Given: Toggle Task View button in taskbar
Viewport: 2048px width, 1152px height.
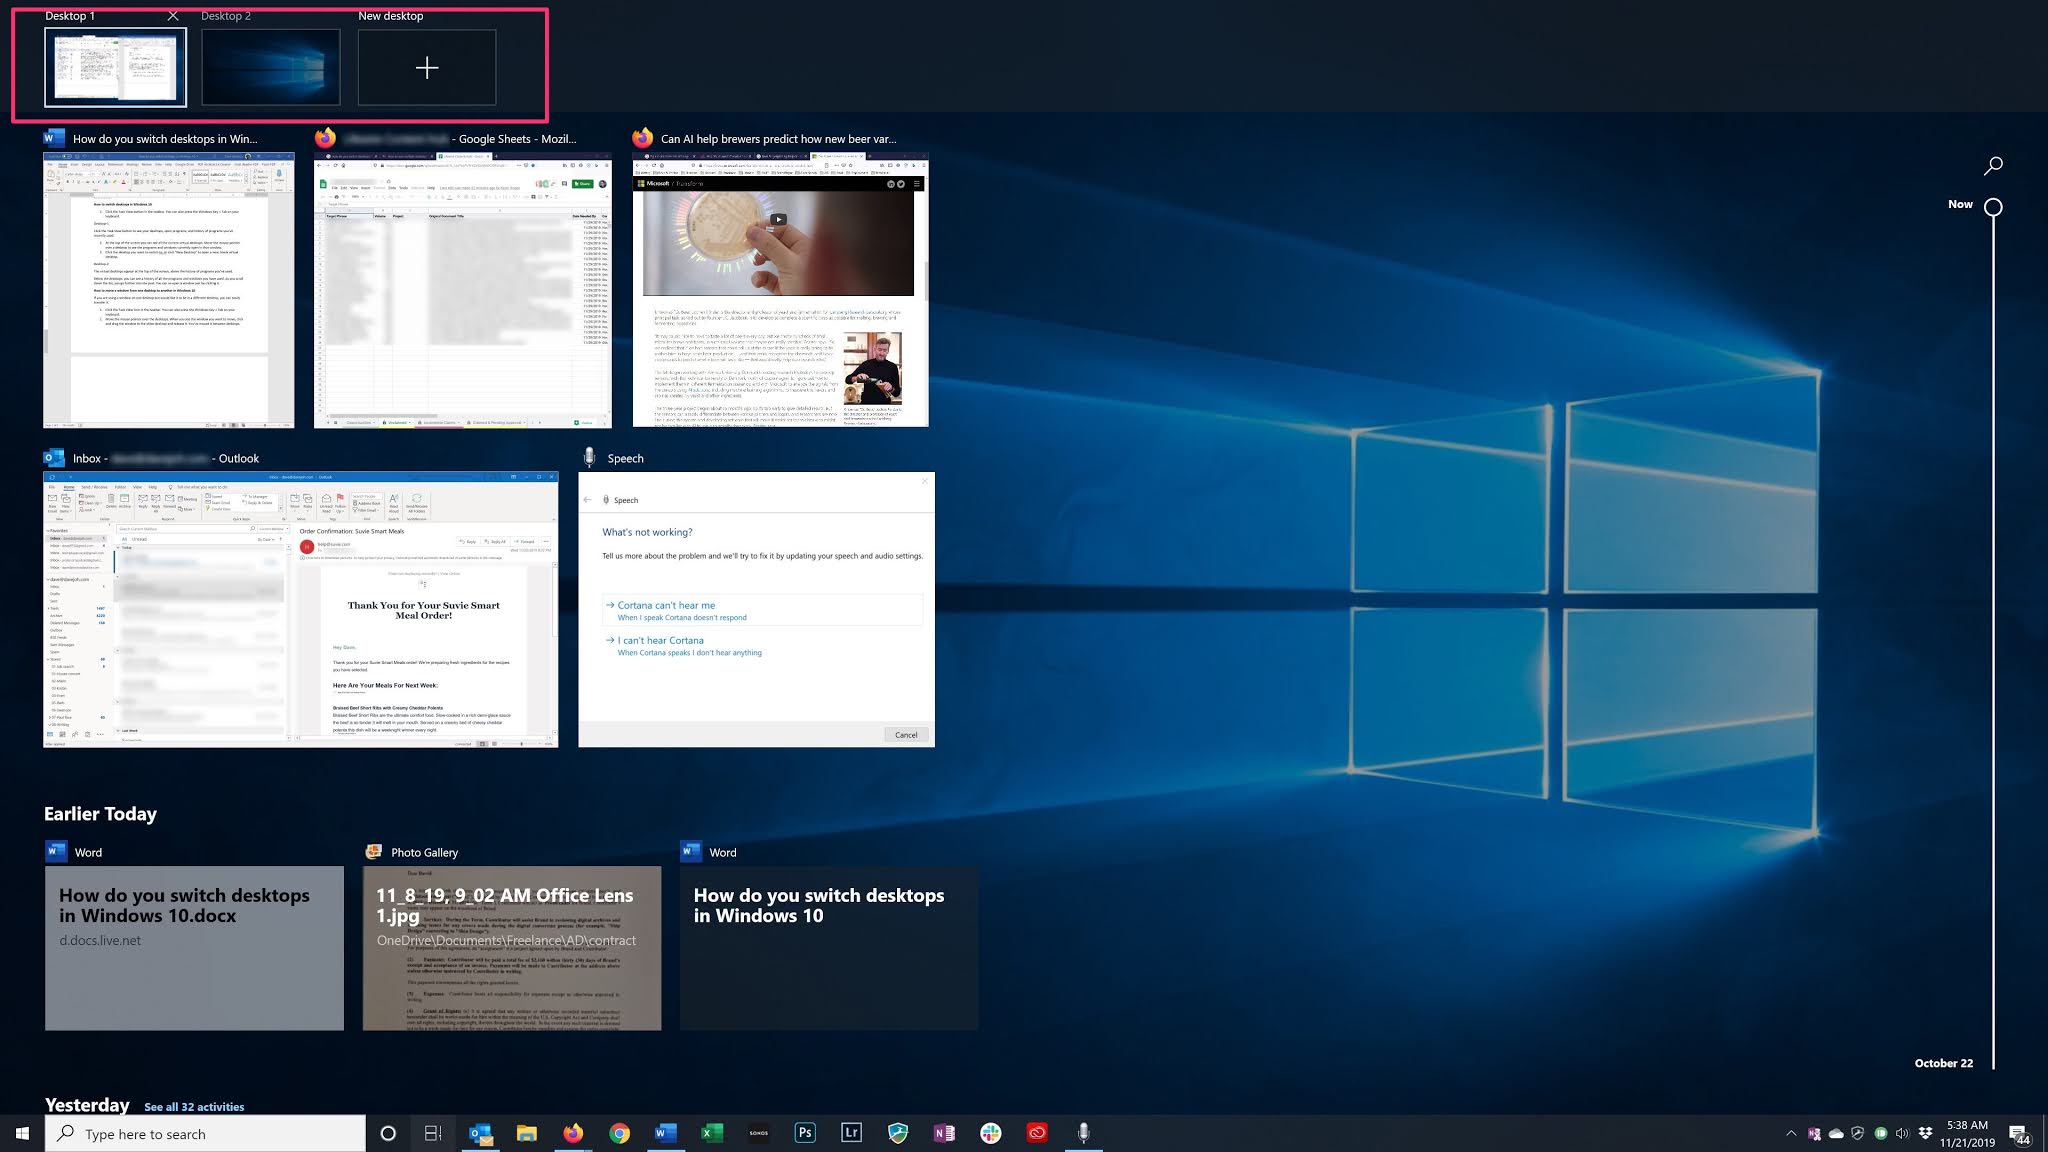Looking at the screenshot, I should coord(433,1133).
